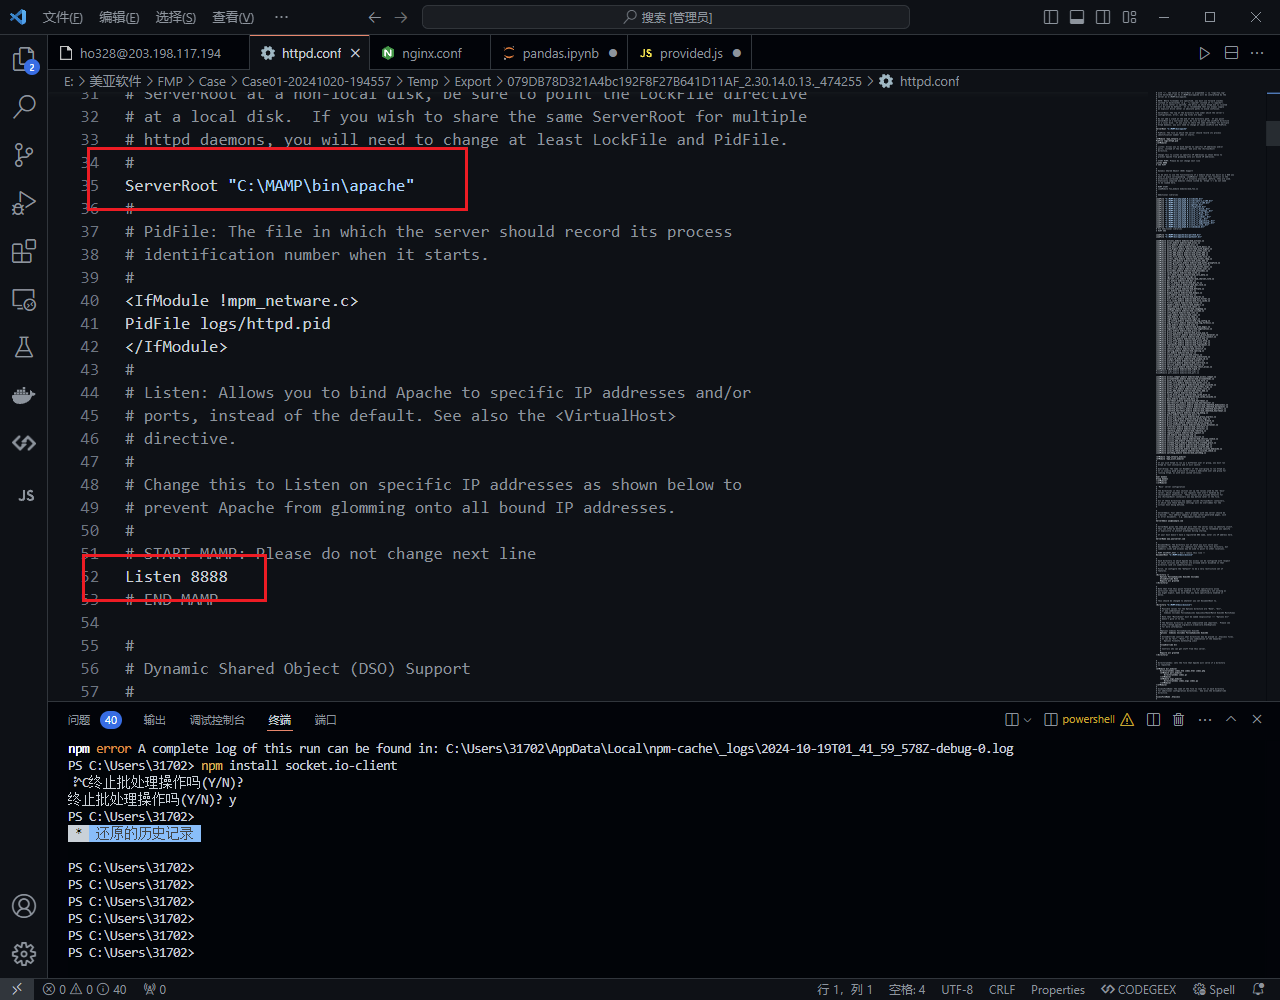This screenshot has height=1000, width=1280.
Task: Open the Source Control view
Action: (x=24, y=154)
